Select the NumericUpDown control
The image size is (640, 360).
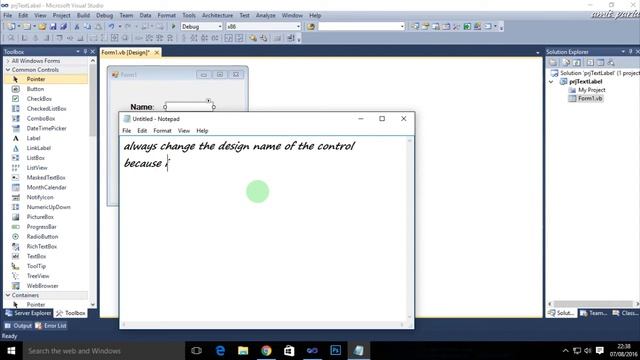pyautogui.click(x=48, y=207)
